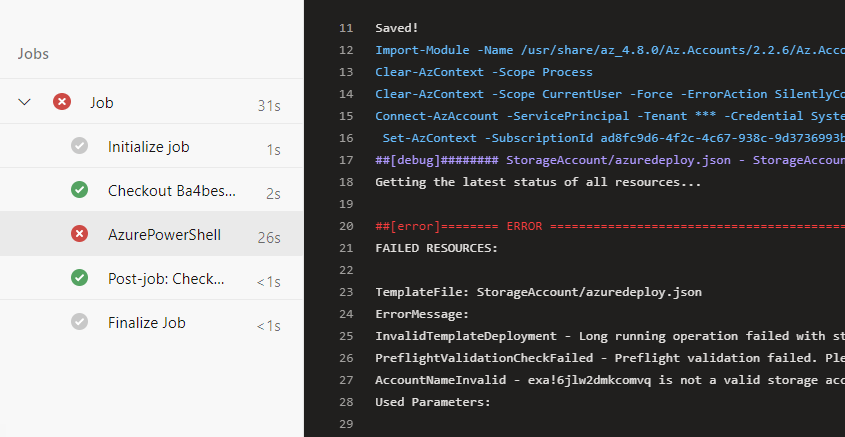This screenshot has height=437, width=845.
Task: Click the Clear-AzContext -Scope Process line
Action: click(484, 72)
